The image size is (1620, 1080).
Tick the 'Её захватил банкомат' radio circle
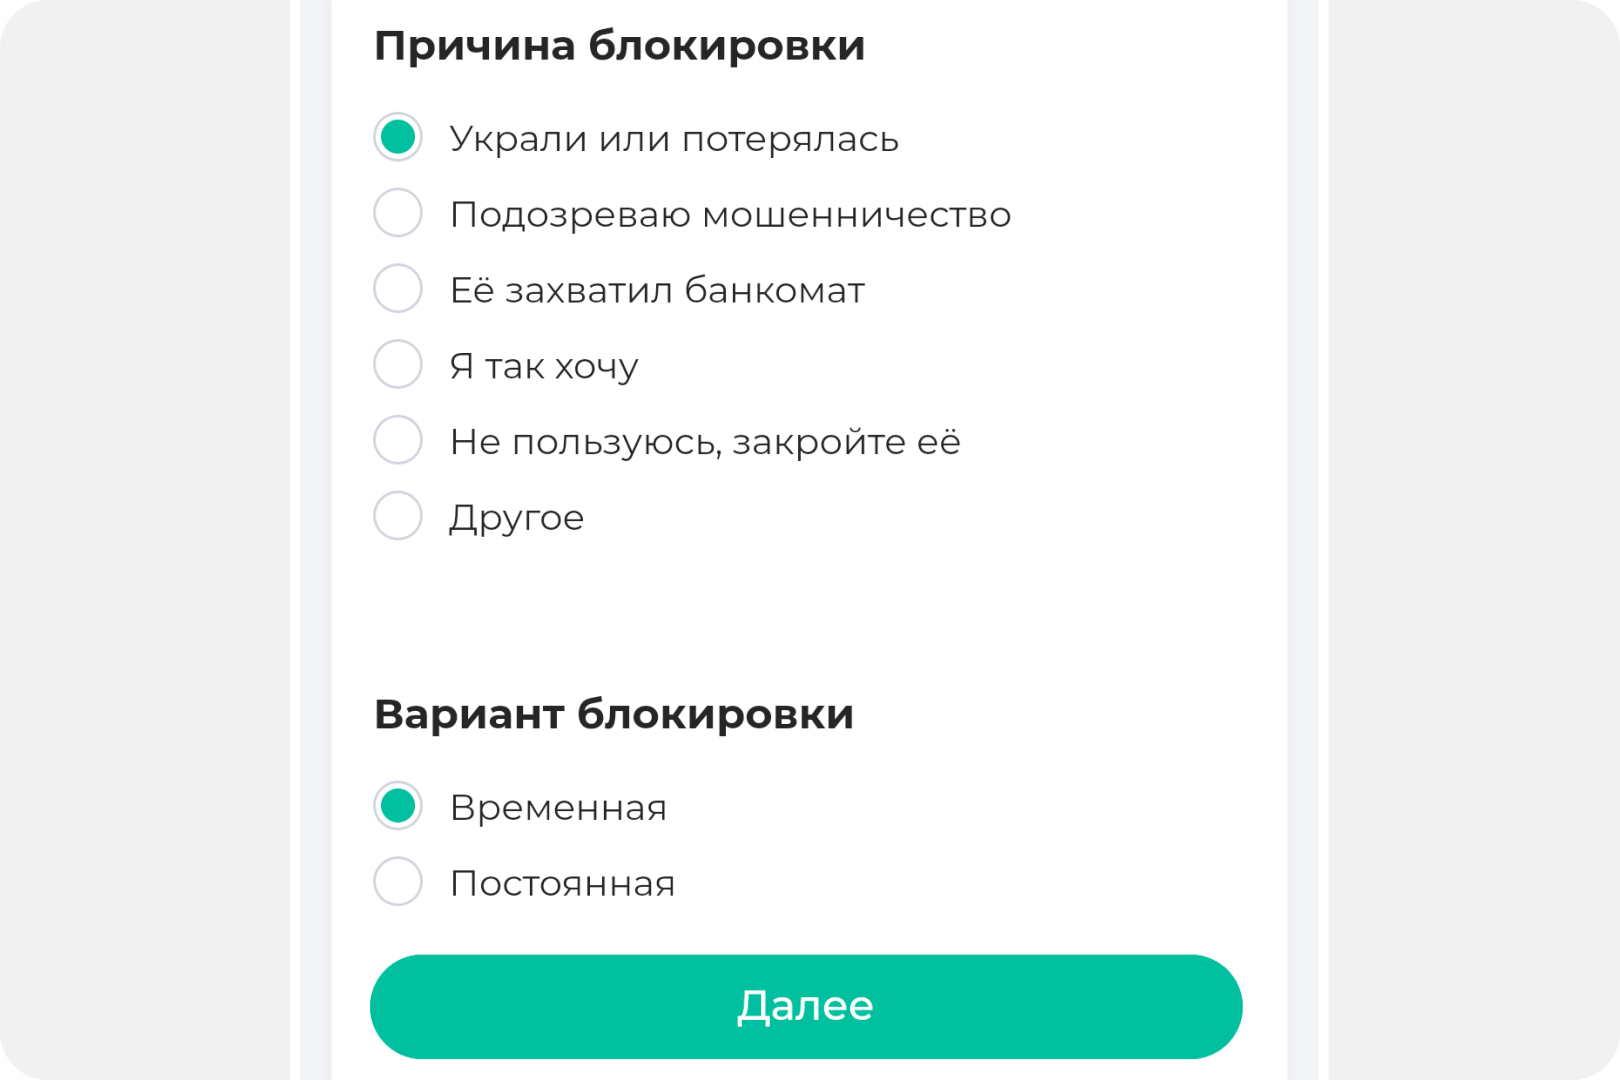(x=398, y=289)
